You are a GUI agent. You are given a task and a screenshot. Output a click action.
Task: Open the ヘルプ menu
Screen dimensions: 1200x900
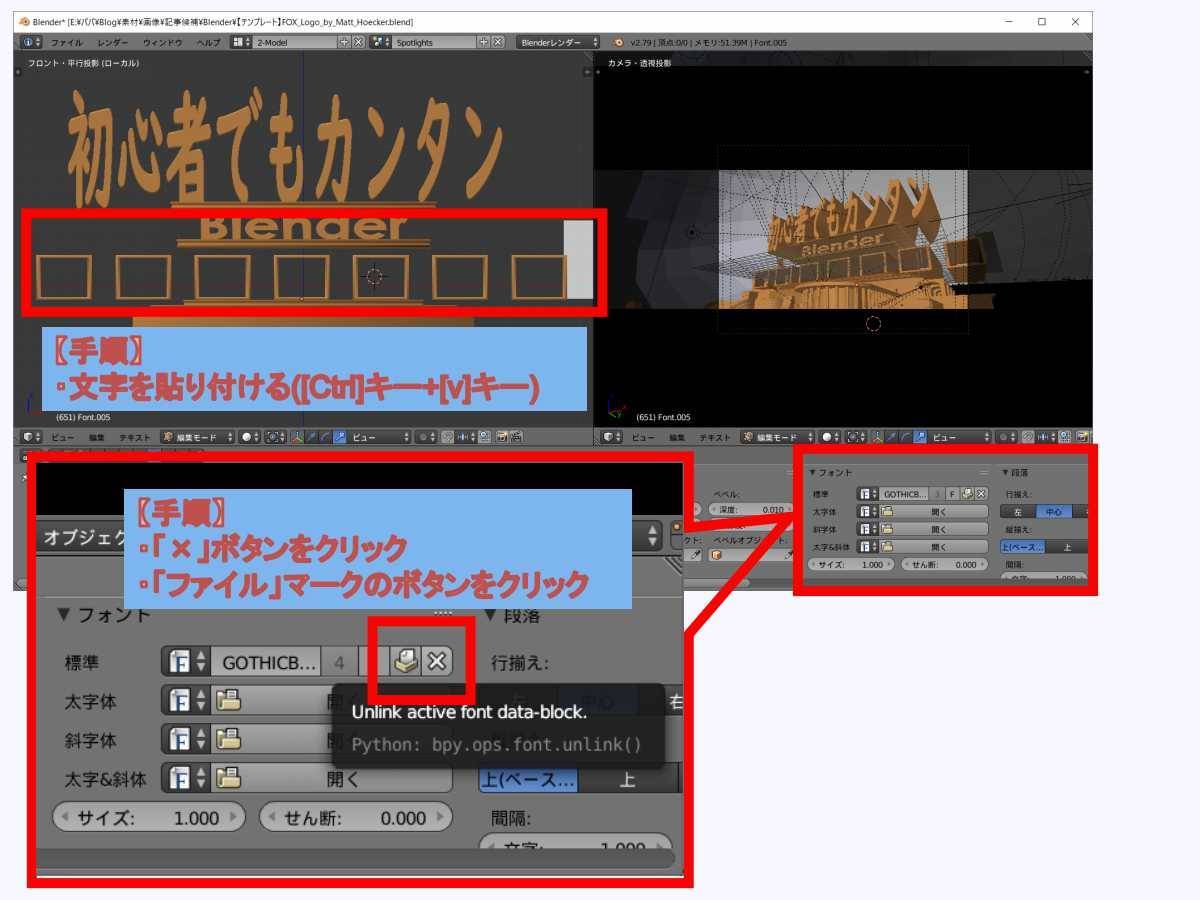[208, 42]
